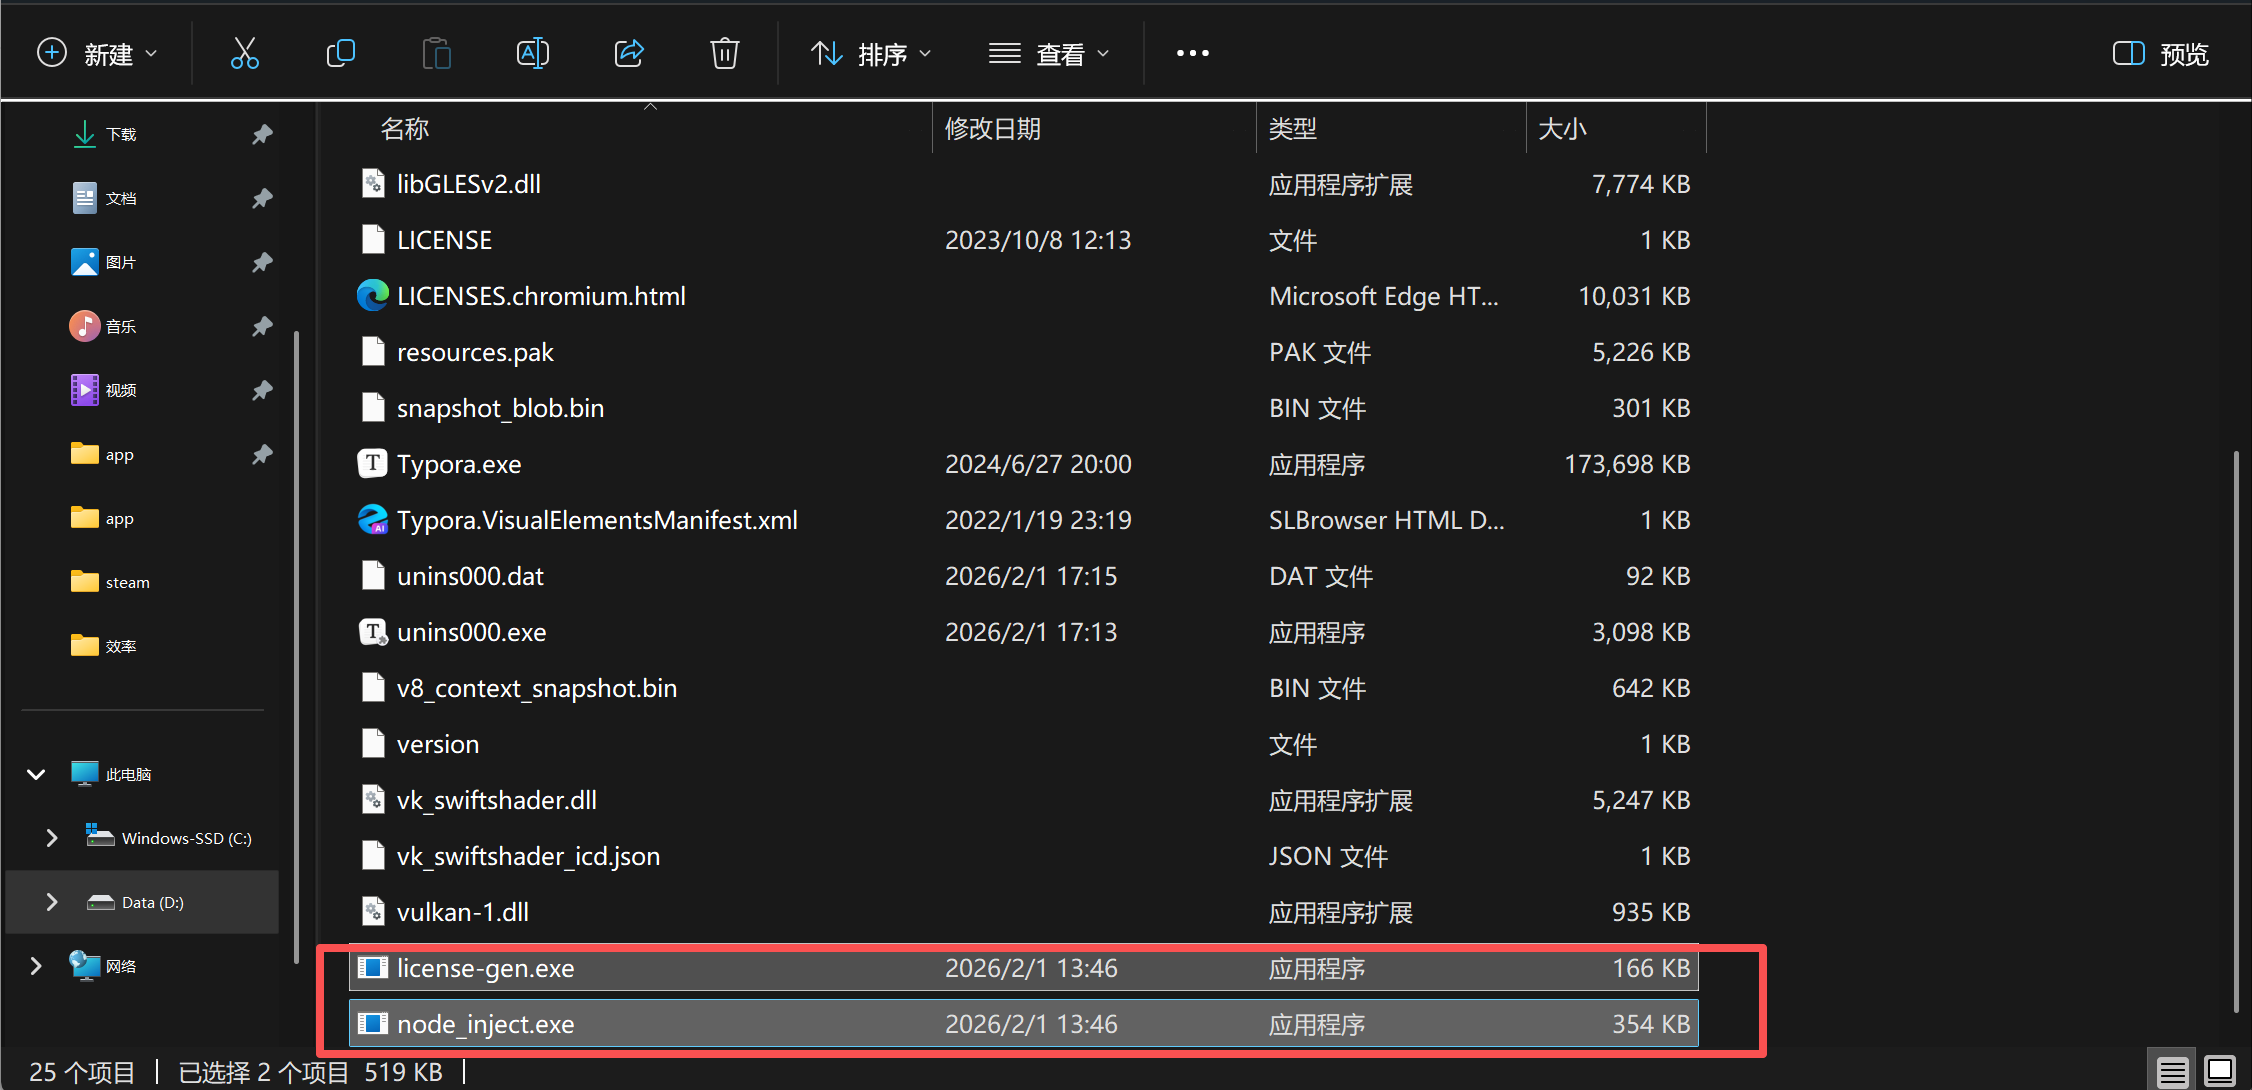Toggle the Preview pane button
This screenshot has height=1090, width=2252.
[x=2160, y=54]
